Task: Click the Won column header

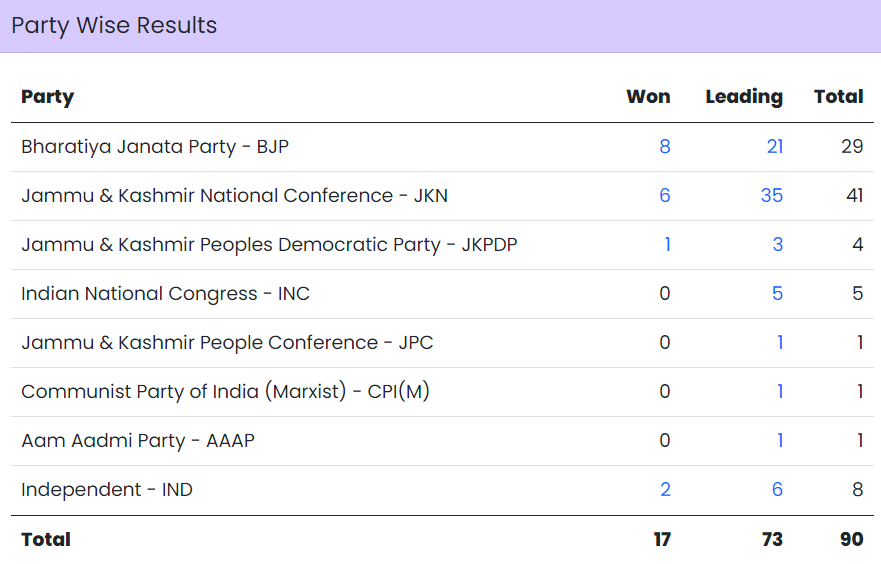Action: (x=648, y=97)
